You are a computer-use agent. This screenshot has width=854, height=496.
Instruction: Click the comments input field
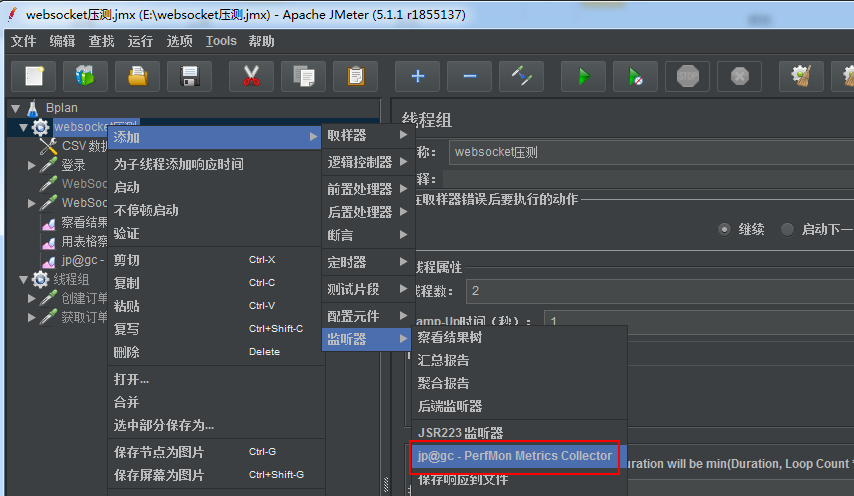pos(648,179)
